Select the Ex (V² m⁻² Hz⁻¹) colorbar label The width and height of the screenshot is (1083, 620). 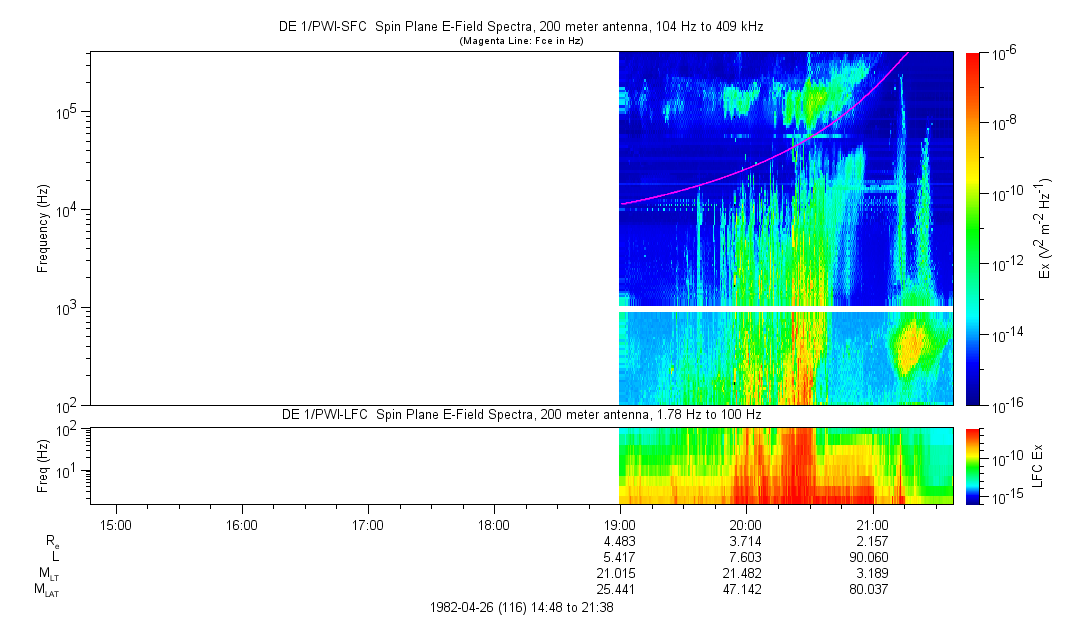tap(1045, 228)
